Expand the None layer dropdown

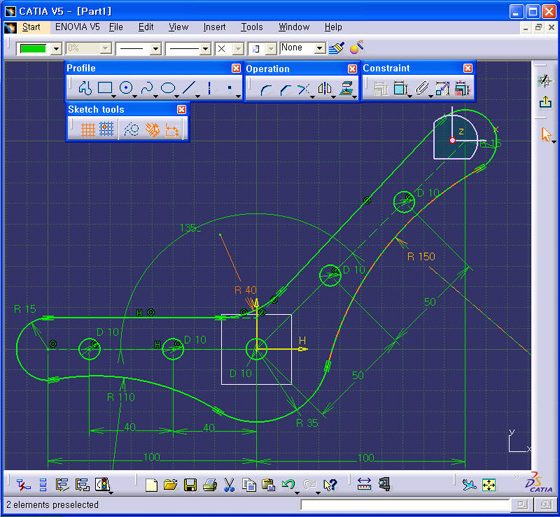pyautogui.click(x=320, y=48)
